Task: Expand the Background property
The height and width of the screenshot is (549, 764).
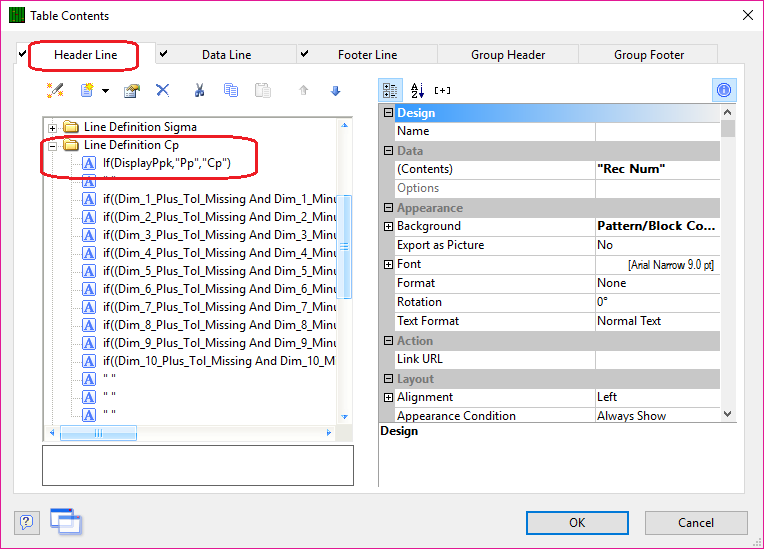Action: 388,227
